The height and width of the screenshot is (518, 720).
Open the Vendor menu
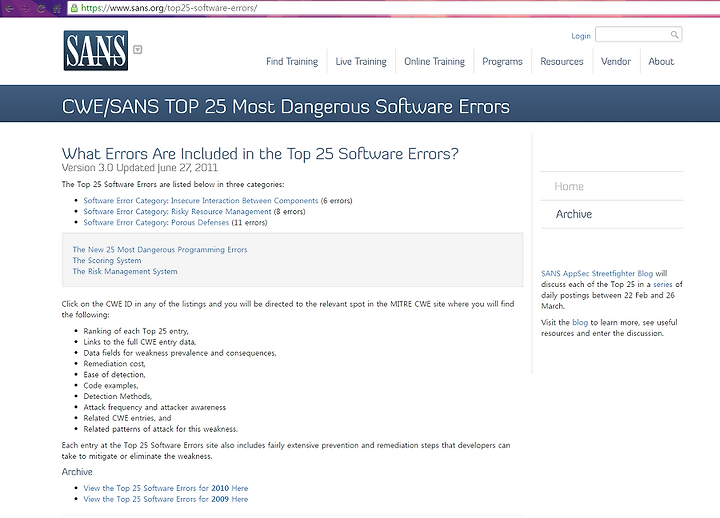click(x=616, y=62)
